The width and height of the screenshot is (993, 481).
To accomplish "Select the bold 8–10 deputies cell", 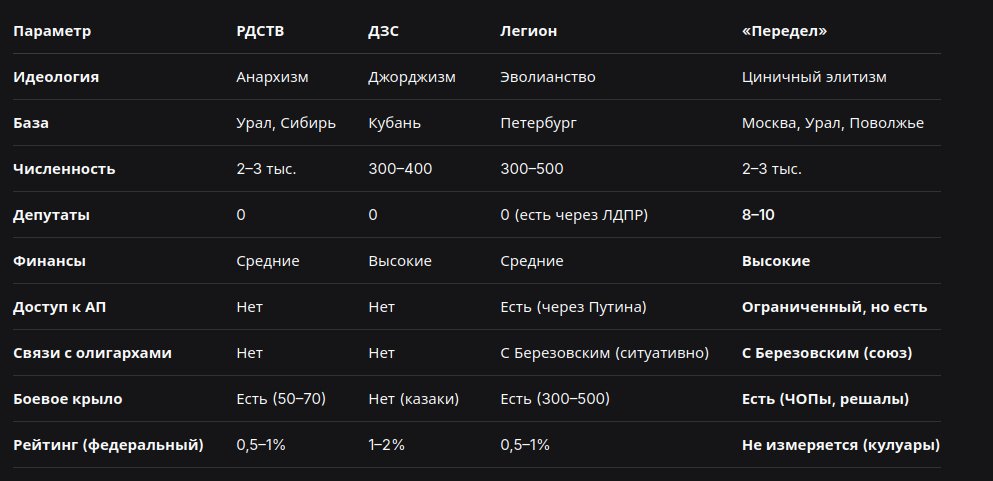I will click(x=758, y=215).
